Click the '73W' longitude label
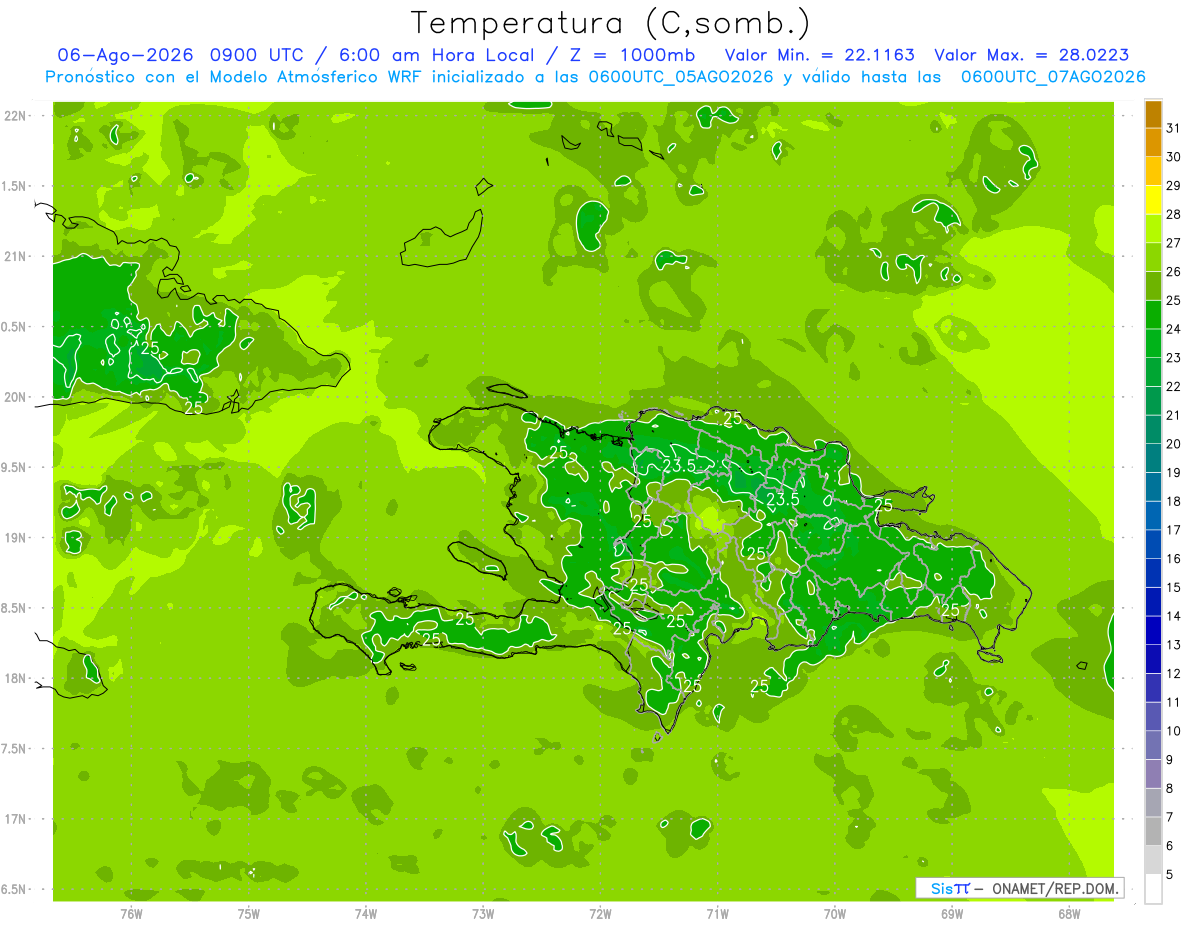 [483, 914]
